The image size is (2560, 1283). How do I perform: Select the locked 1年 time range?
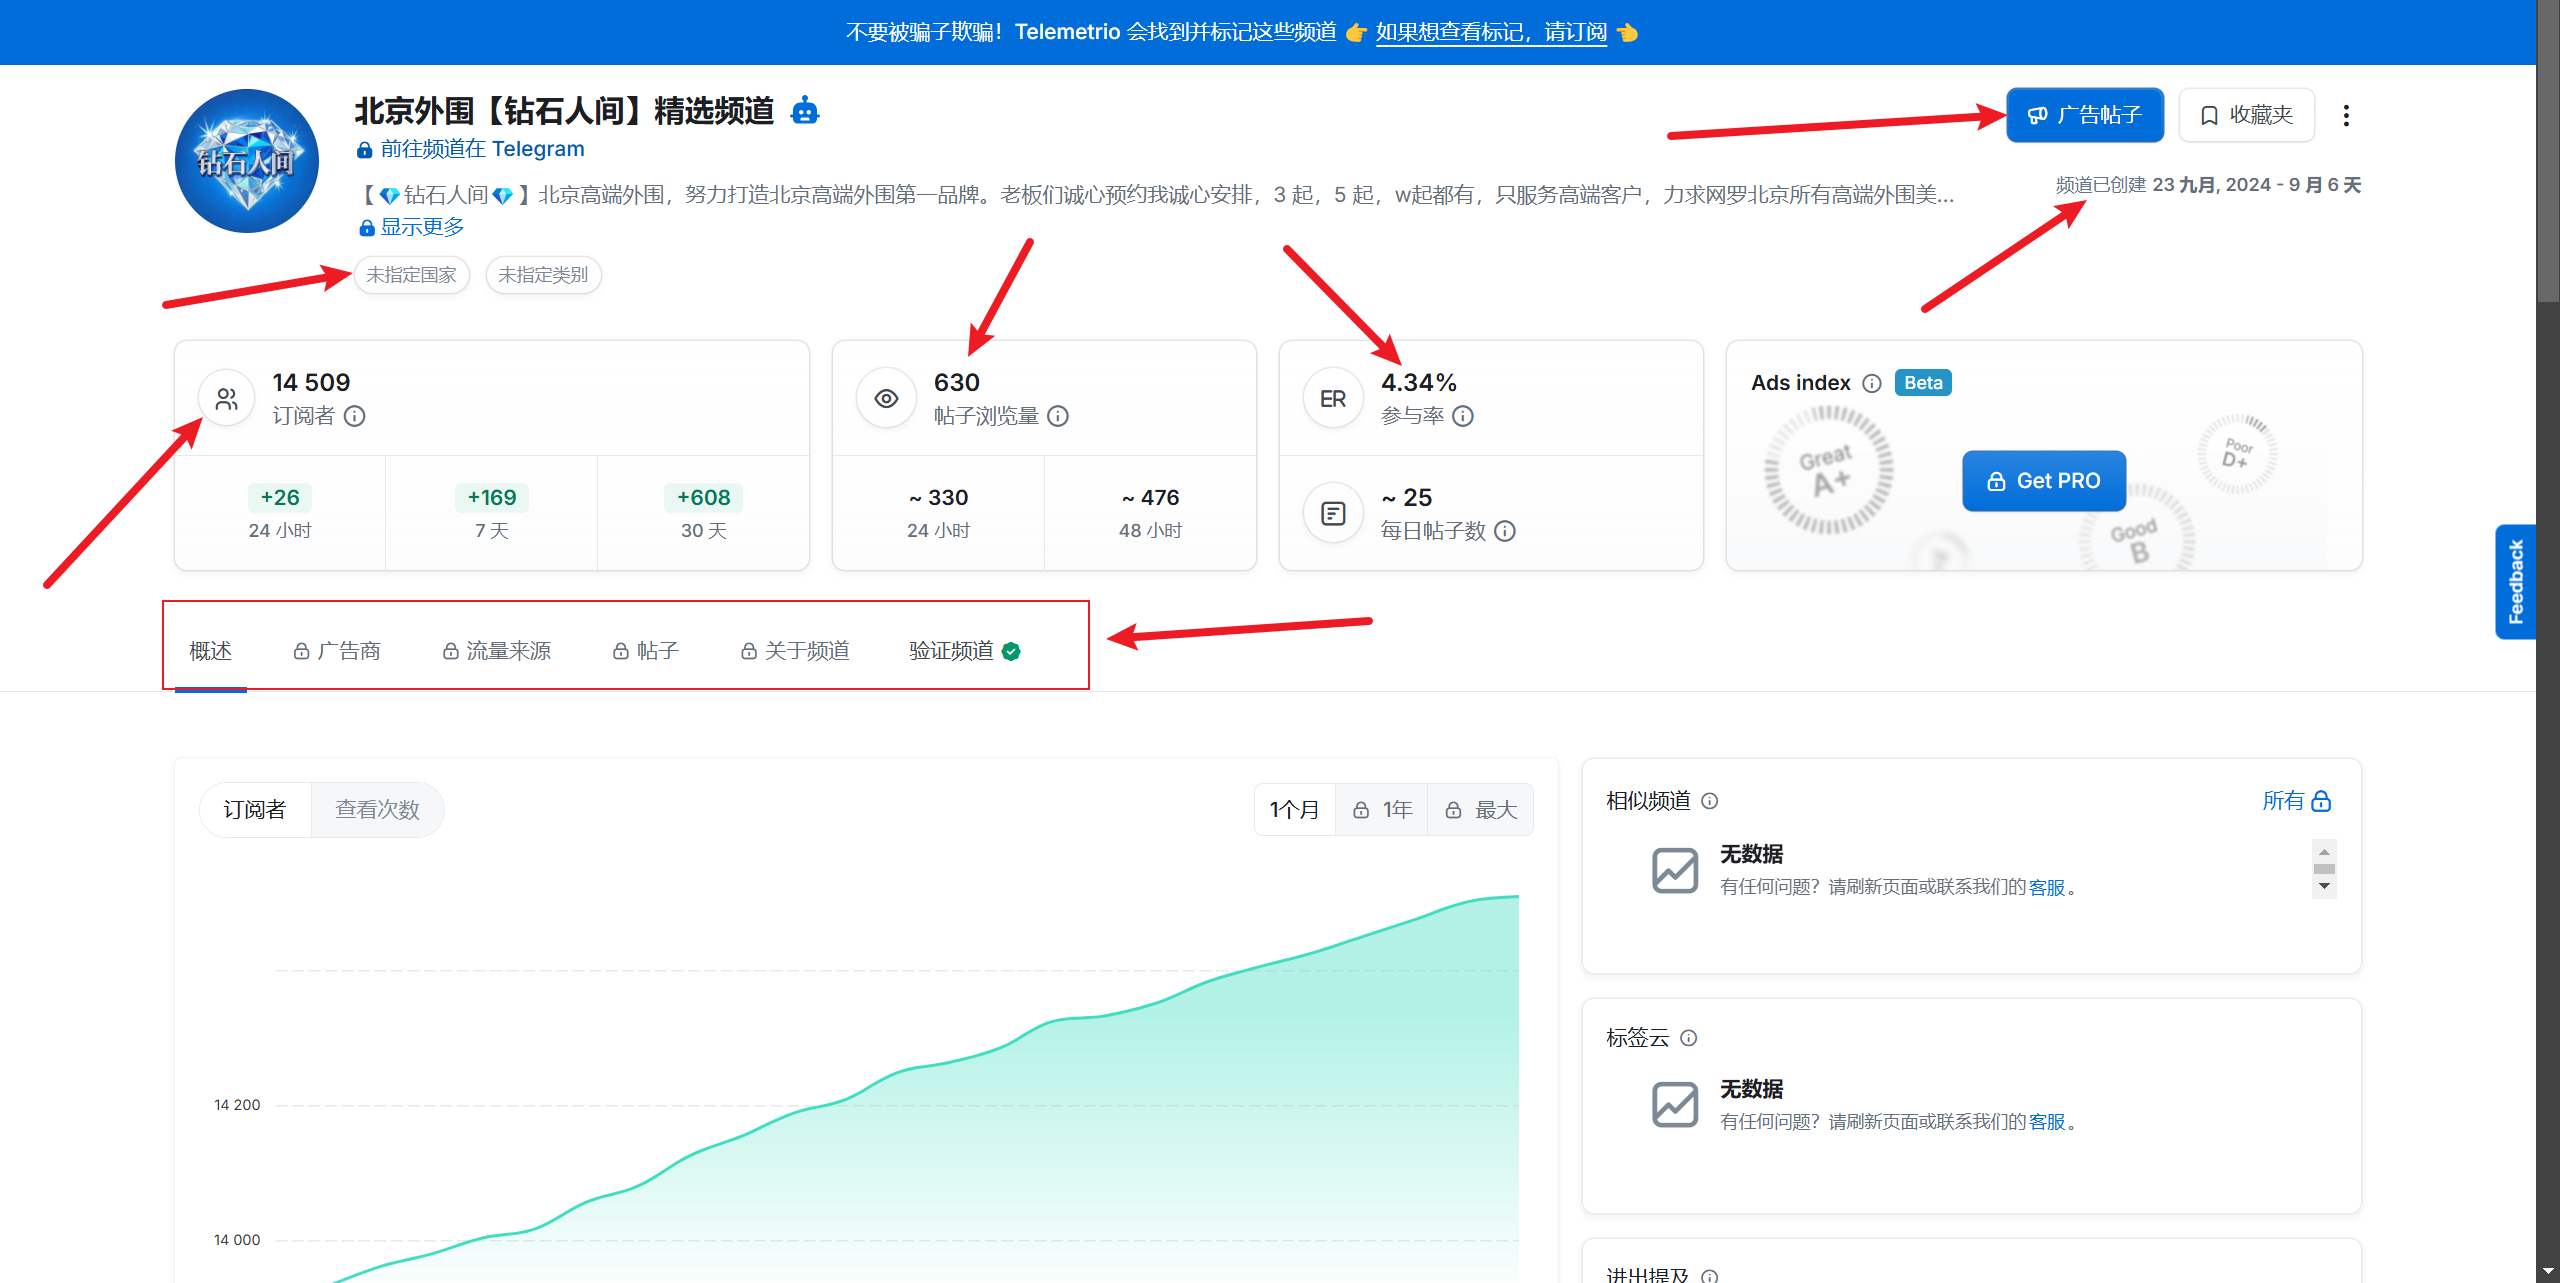click(x=1382, y=810)
